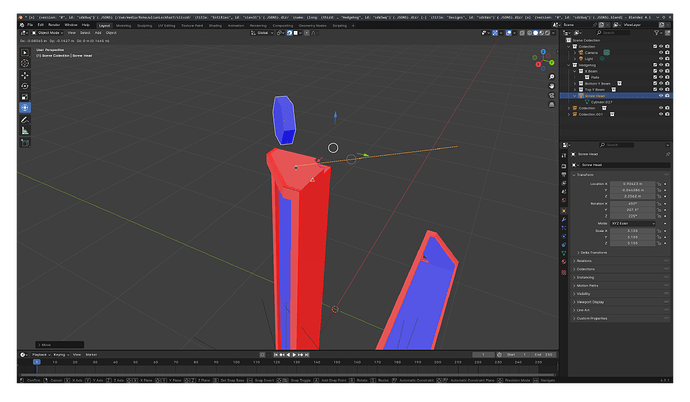Click the zoom magnifier in the viewport
690x402 pixels.
(x=551, y=77)
